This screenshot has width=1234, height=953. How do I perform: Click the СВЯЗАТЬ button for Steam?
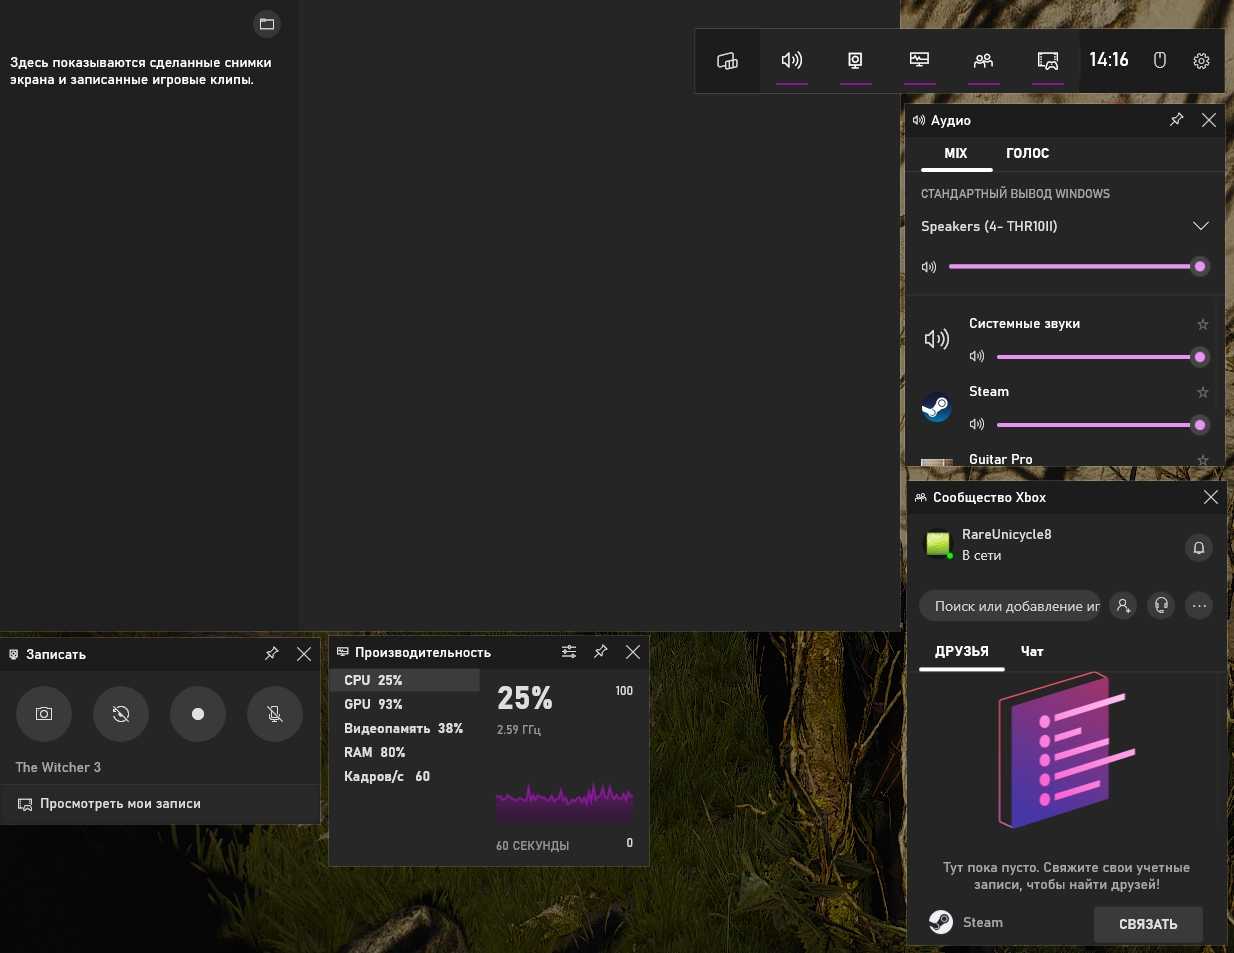coord(1147,924)
